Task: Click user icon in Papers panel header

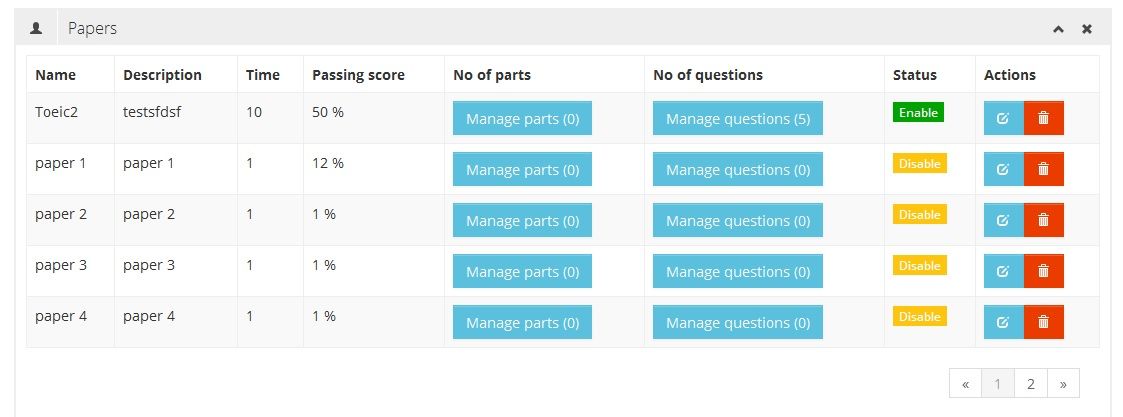Action: 37,29
